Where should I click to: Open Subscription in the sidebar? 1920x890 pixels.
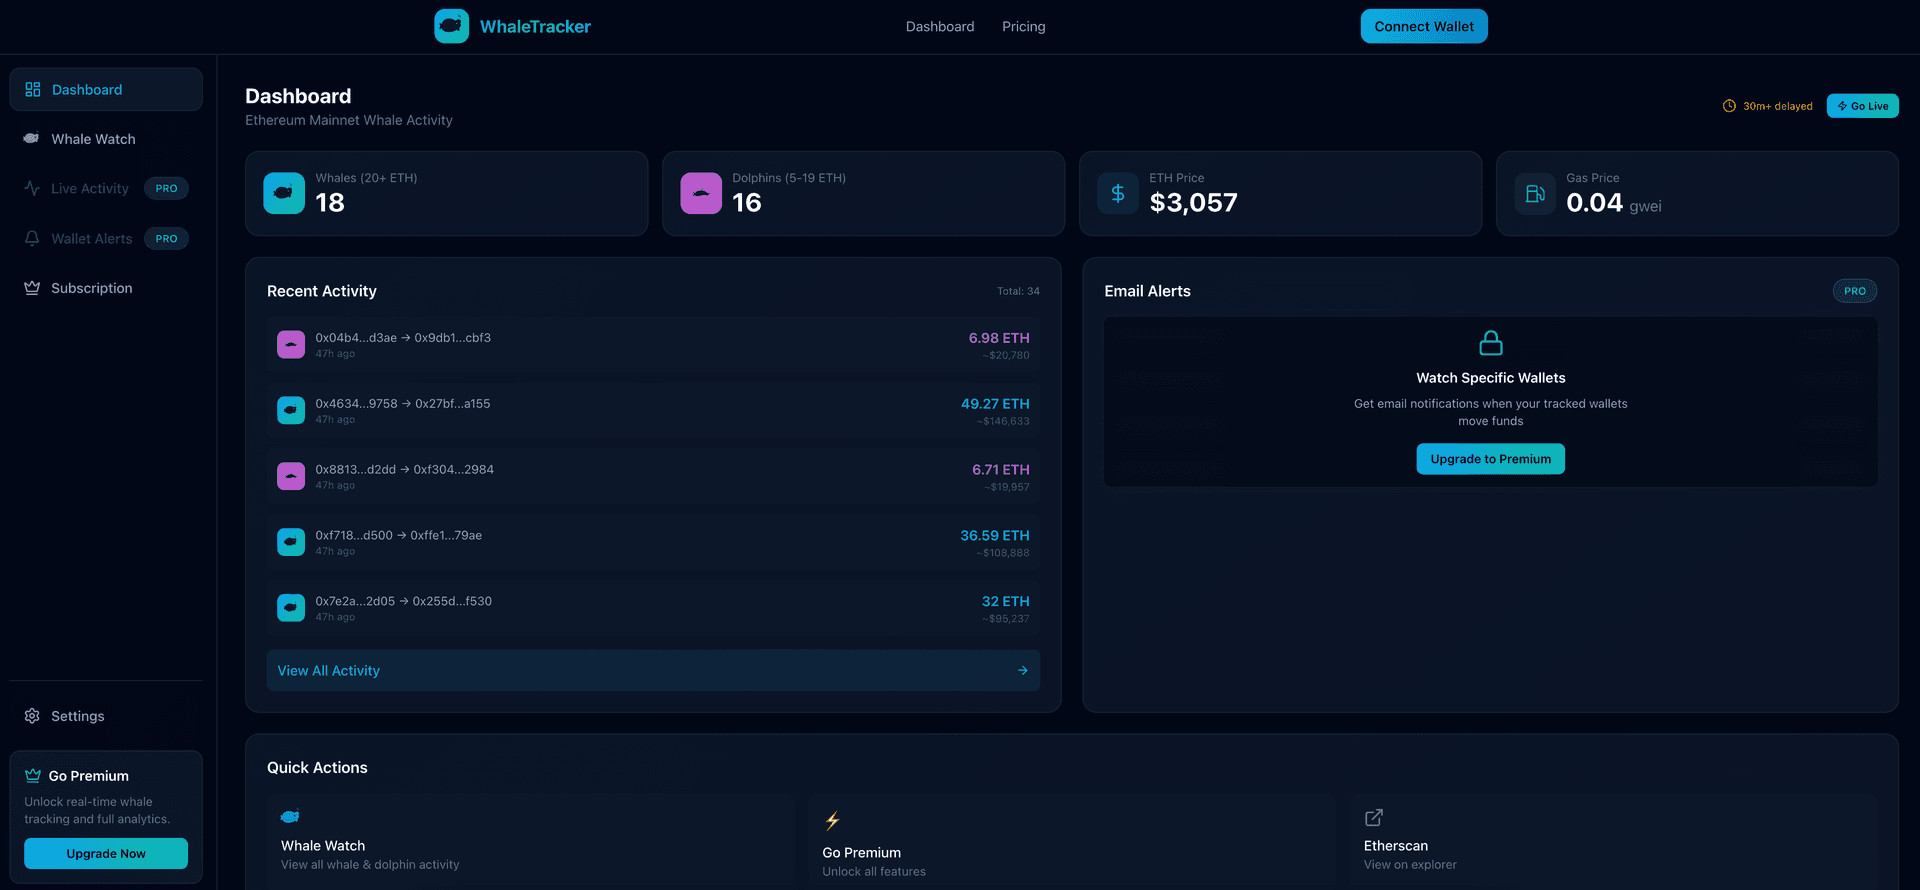click(x=91, y=288)
